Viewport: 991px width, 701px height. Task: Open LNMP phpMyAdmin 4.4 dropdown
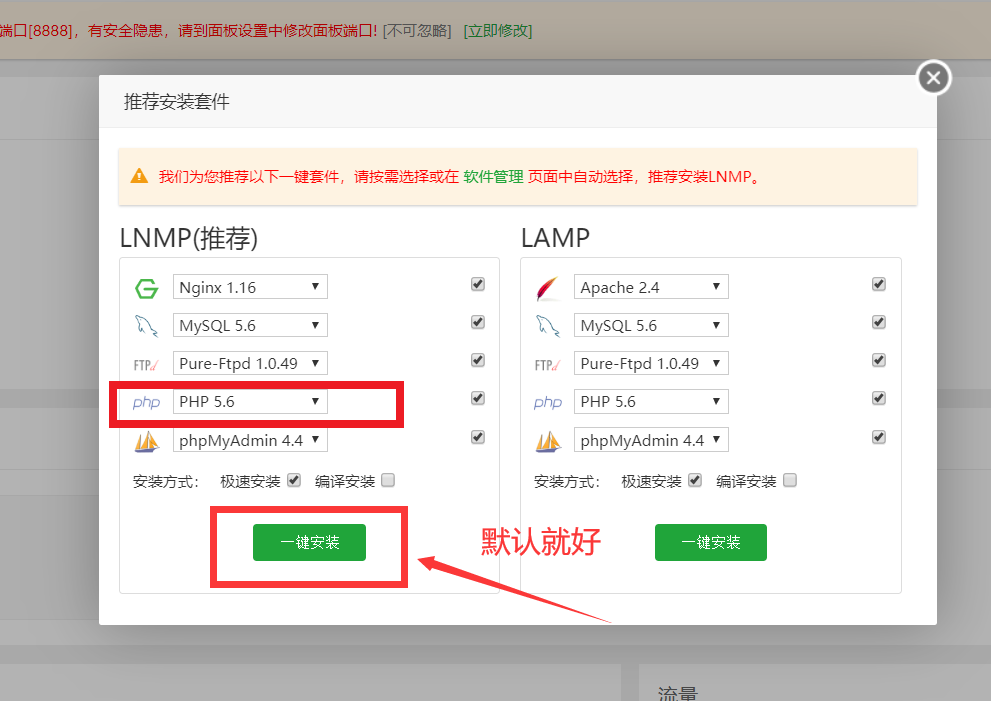pyautogui.click(x=250, y=440)
